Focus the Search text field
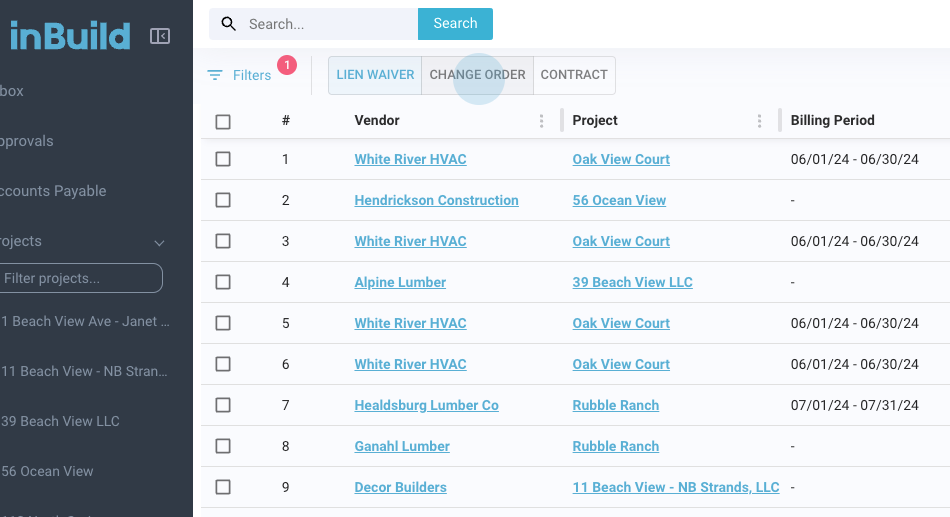The width and height of the screenshot is (950, 517). 330,24
